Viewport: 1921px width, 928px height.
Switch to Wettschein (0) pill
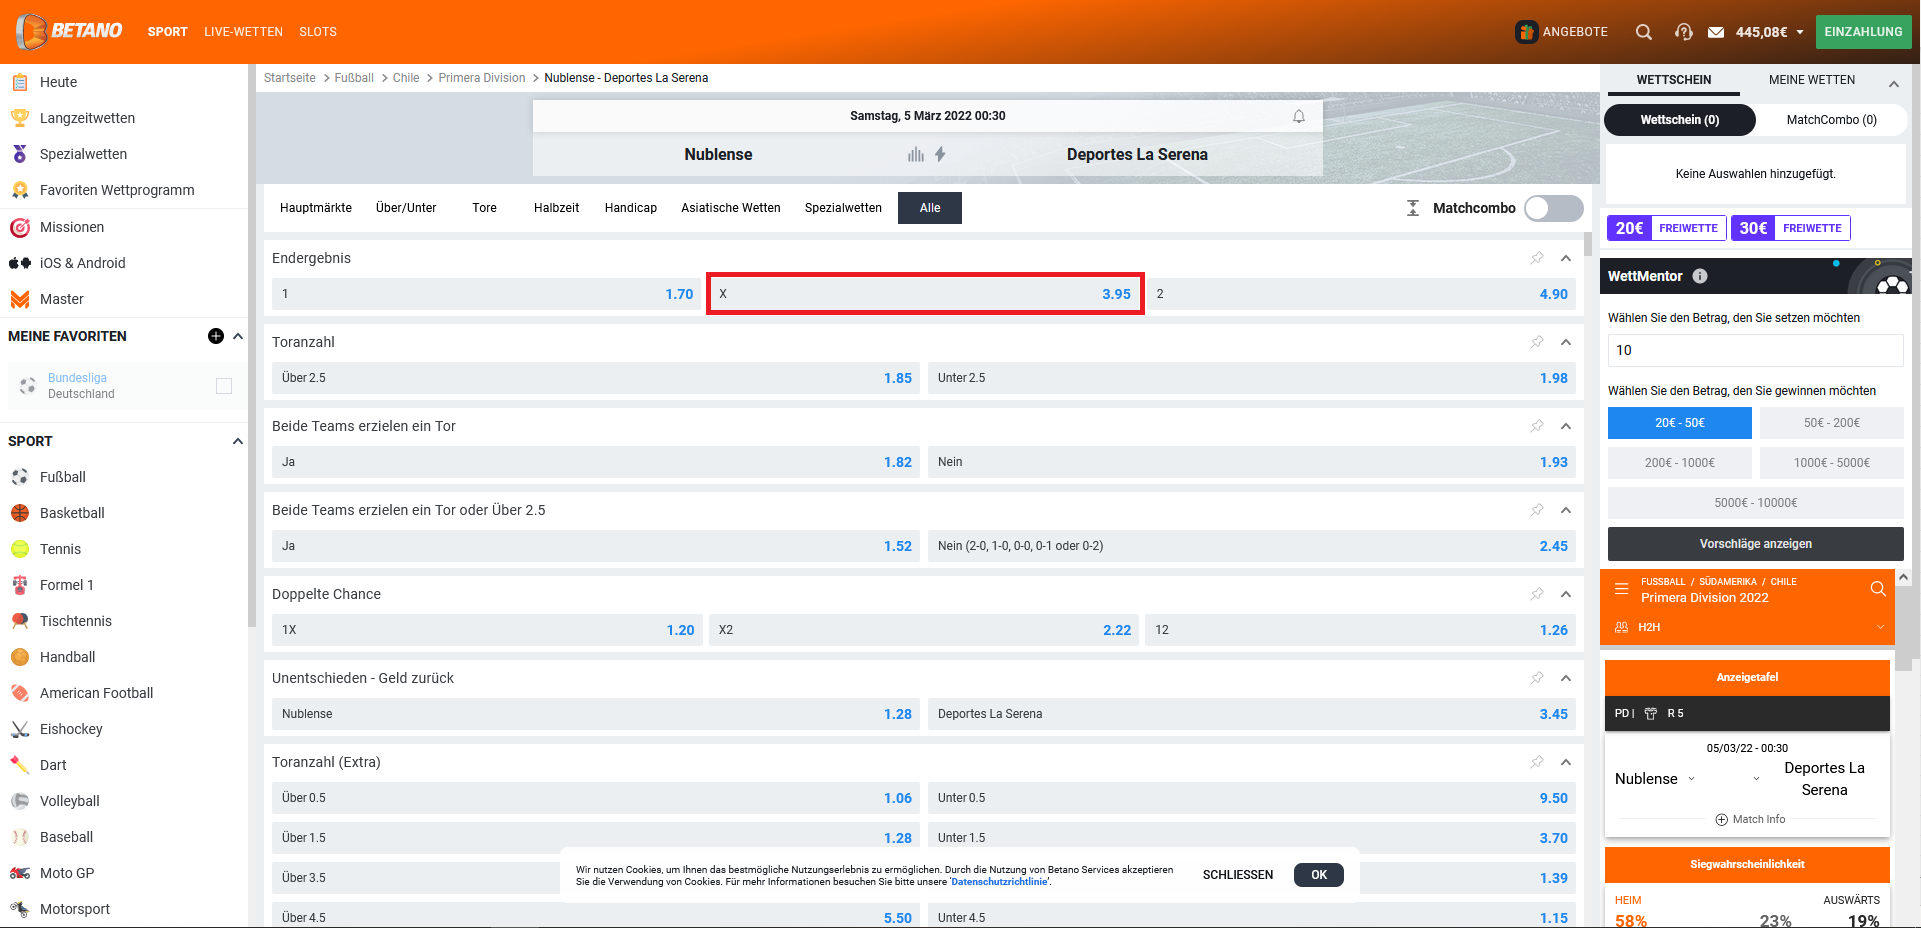coord(1680,120)
